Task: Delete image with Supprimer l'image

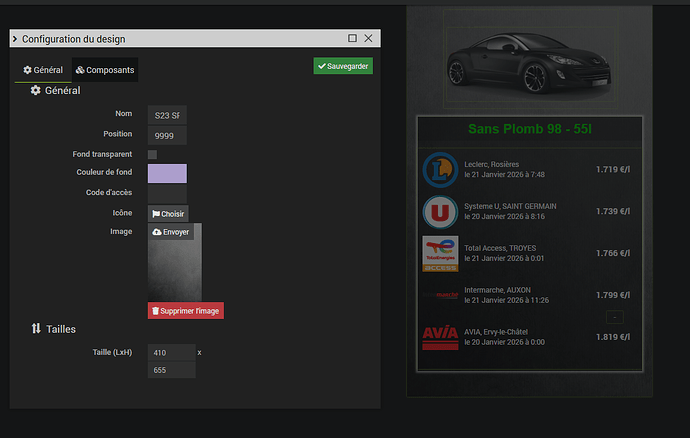Action: [x=186, y=311]
